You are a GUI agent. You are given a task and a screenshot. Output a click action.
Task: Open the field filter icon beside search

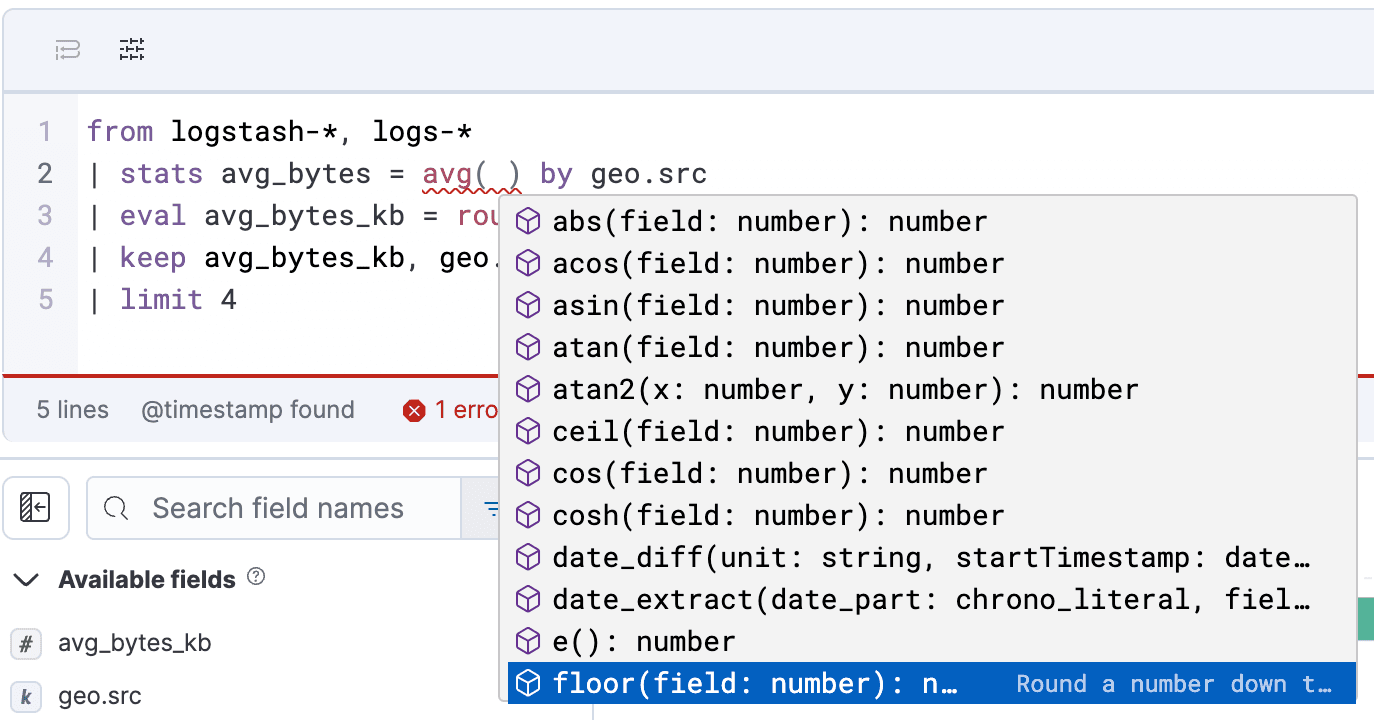(x=492, y=507)
